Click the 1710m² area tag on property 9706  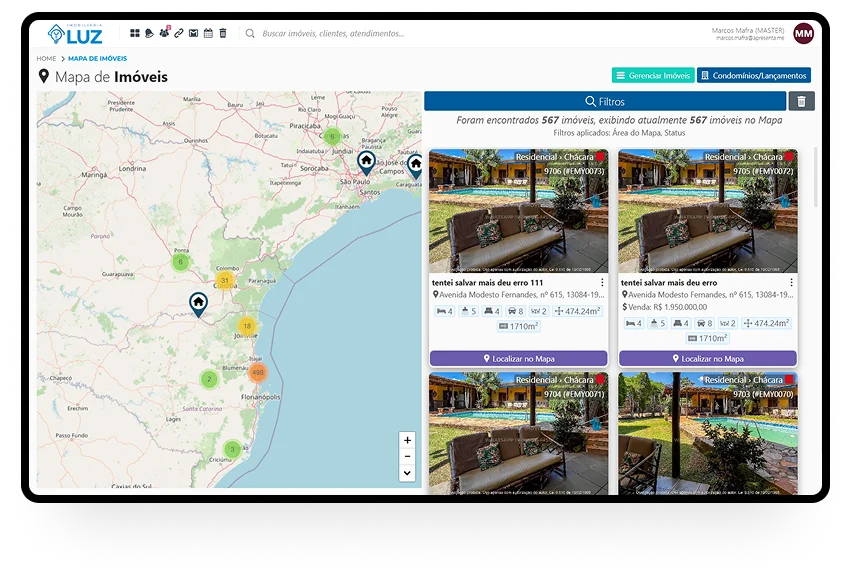click(518, 326)
